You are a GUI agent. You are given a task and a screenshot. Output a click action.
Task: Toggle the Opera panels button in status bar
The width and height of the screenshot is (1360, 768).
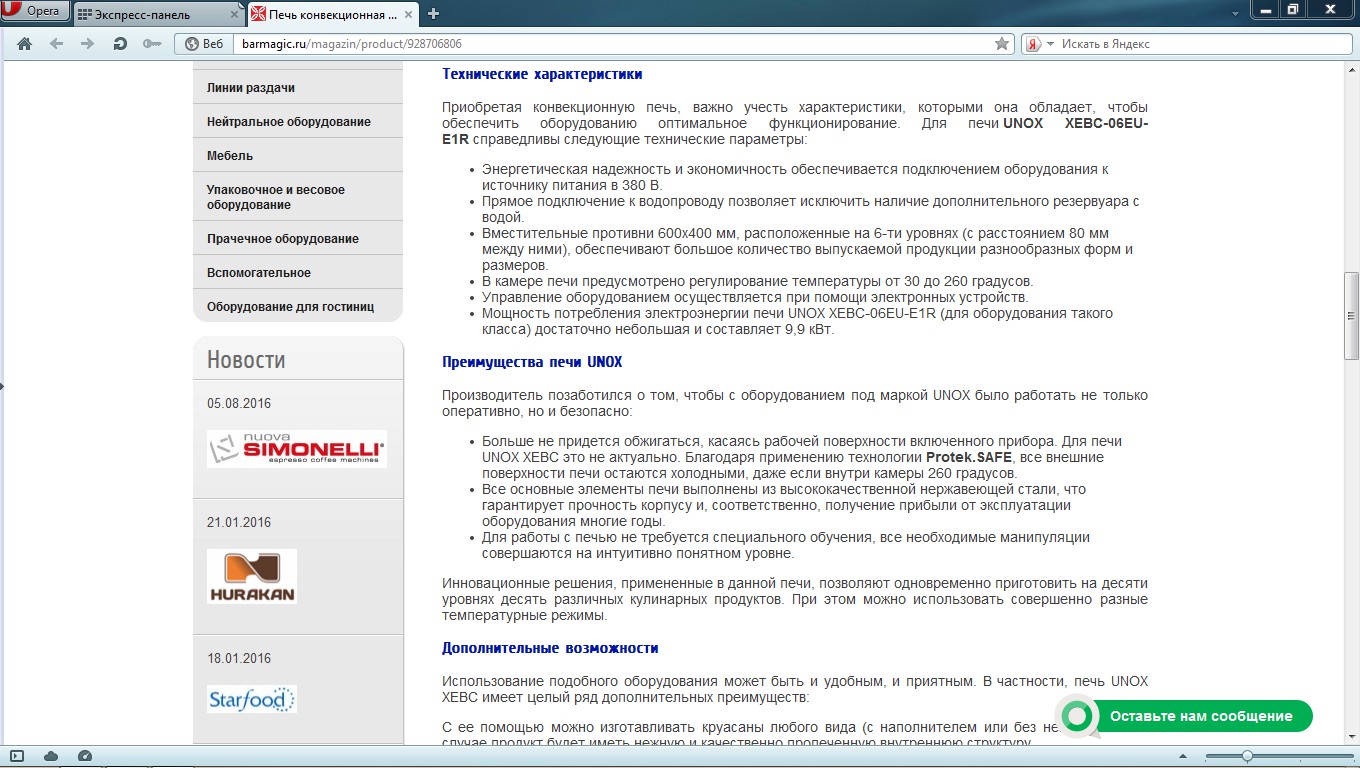point(17,756)
